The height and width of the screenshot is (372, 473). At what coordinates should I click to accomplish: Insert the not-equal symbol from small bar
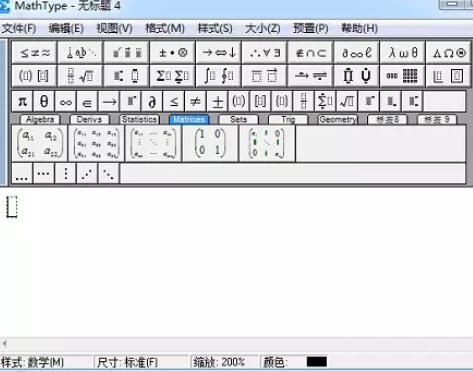pos(196,101)
